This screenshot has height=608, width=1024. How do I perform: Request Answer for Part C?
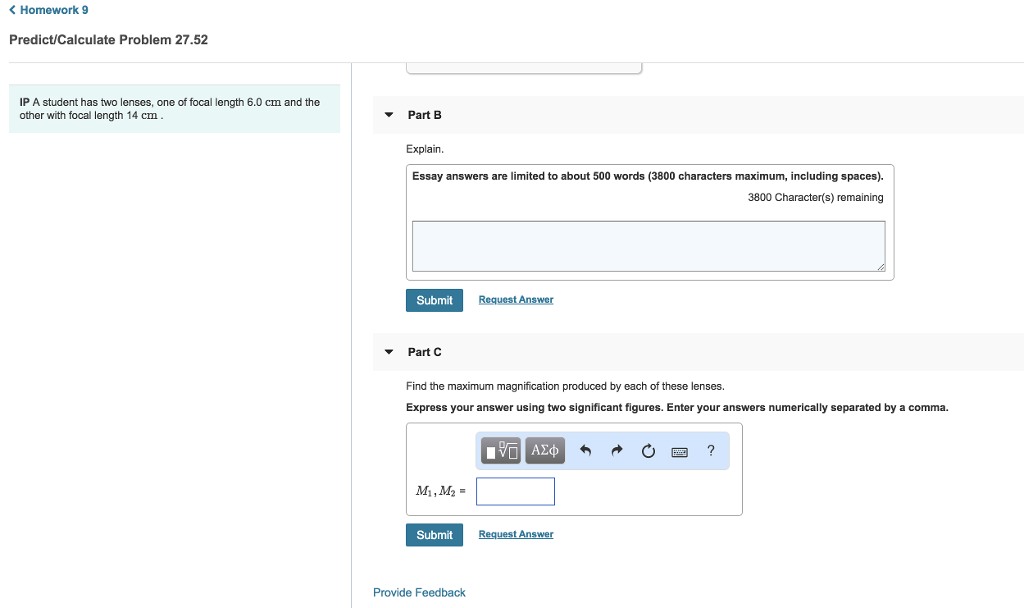(515, 533)
